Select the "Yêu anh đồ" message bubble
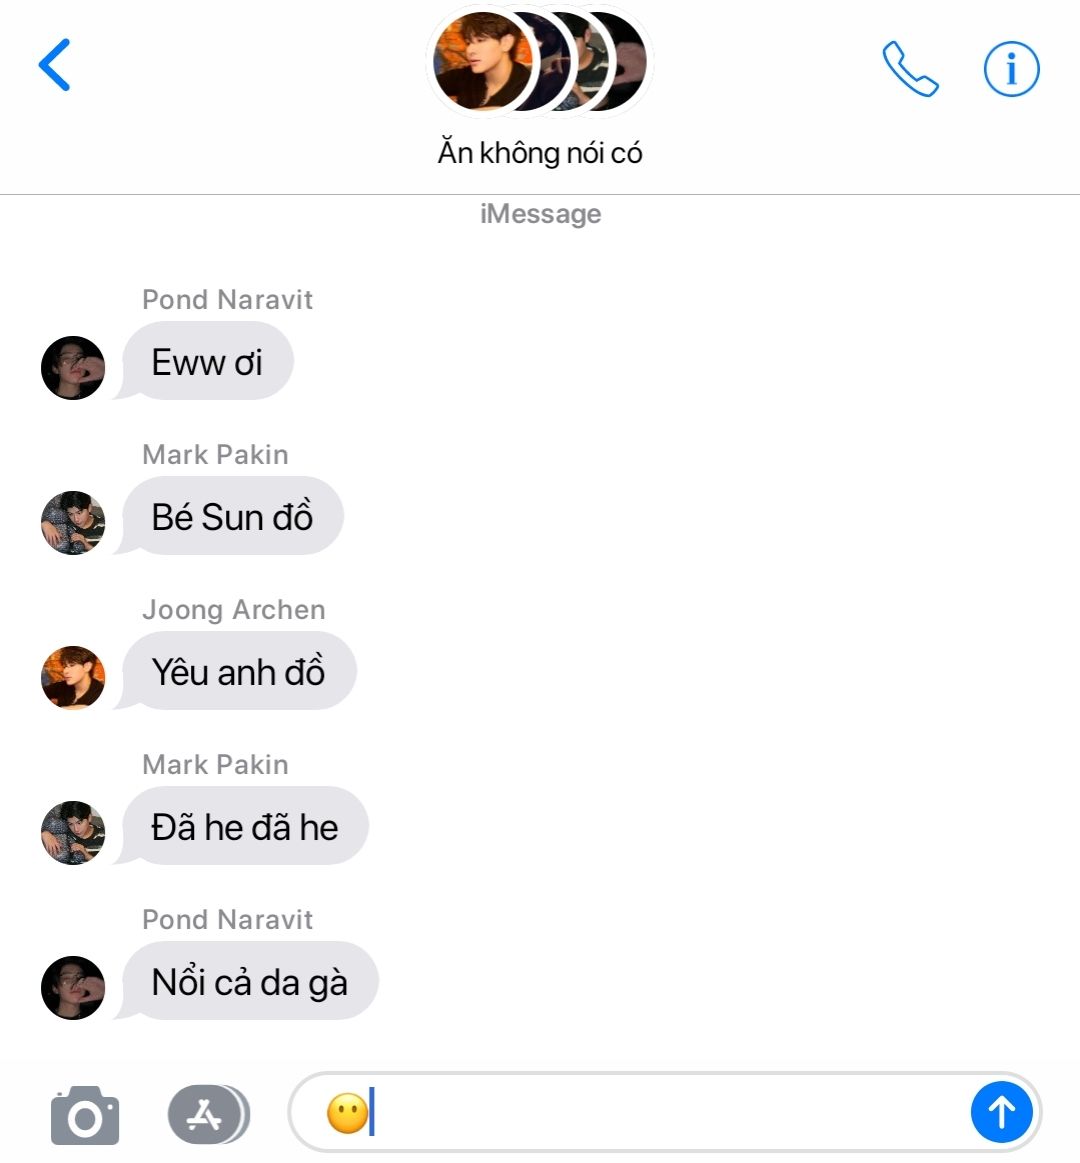This screenshot has width=1080, height=1163. click(x=237, y=671)
